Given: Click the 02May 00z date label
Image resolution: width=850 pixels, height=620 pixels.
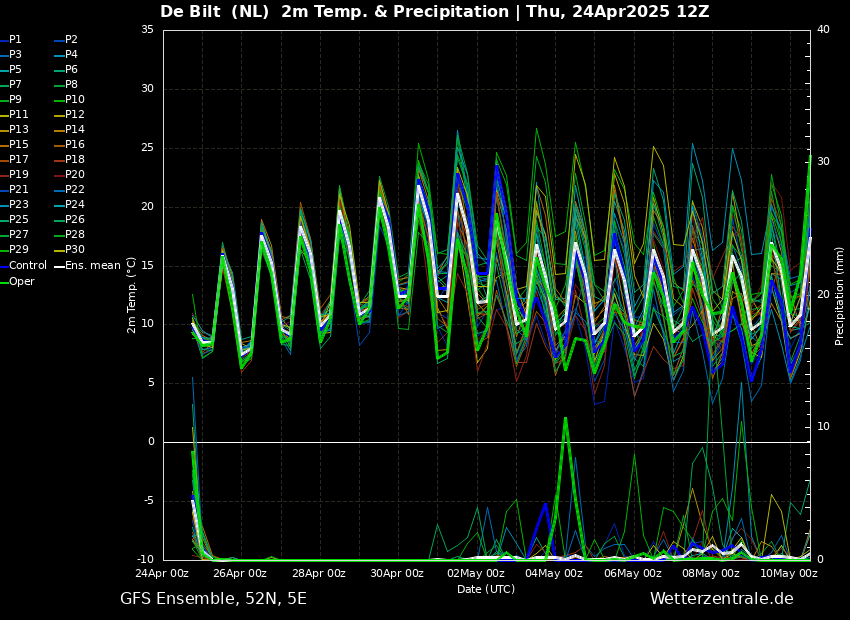Looking at the screenshot, I should (475, 574).
